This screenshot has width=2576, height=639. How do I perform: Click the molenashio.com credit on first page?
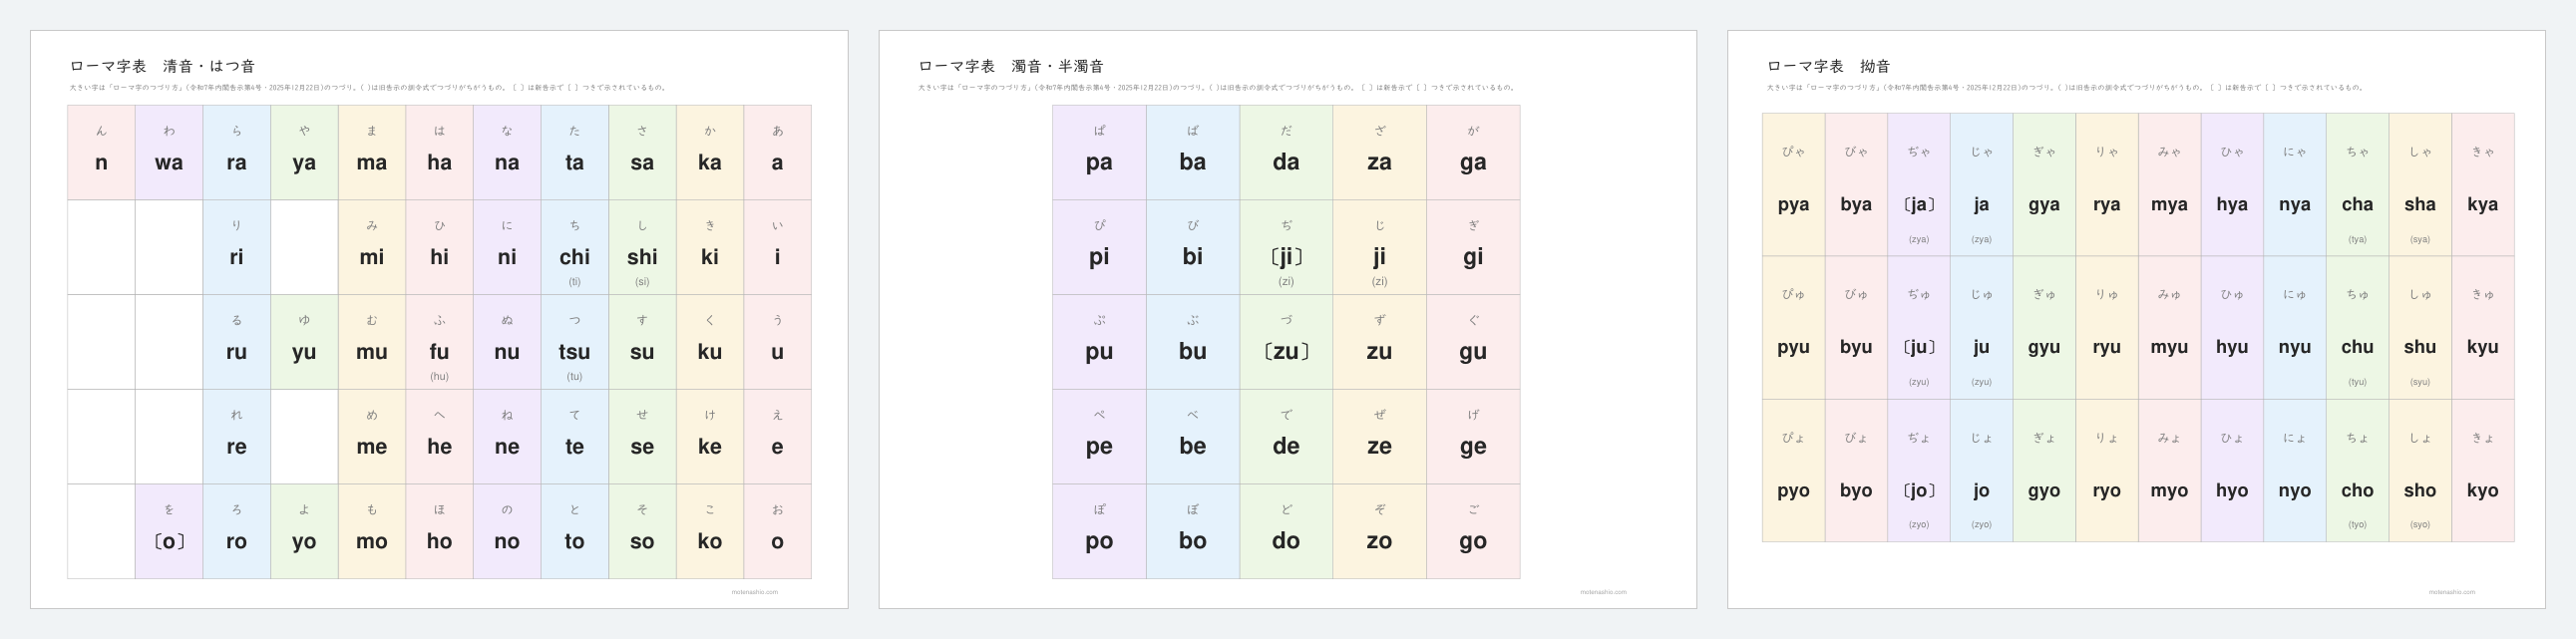click(x=754, y=592)
